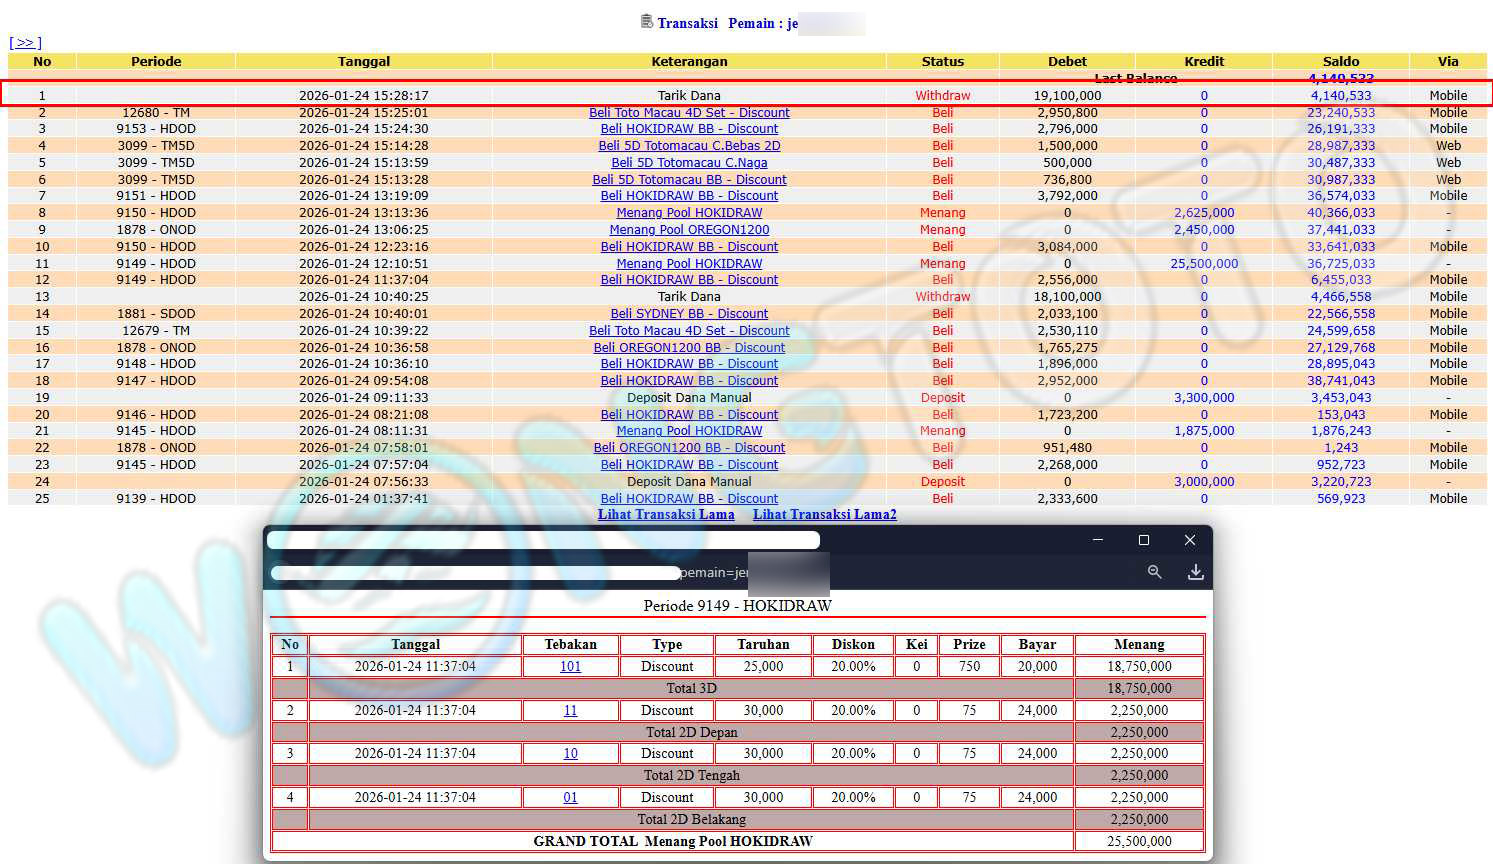Minimize the popup window
This screenshot has width=1493, height=864.
click(x=1098, y=540)
